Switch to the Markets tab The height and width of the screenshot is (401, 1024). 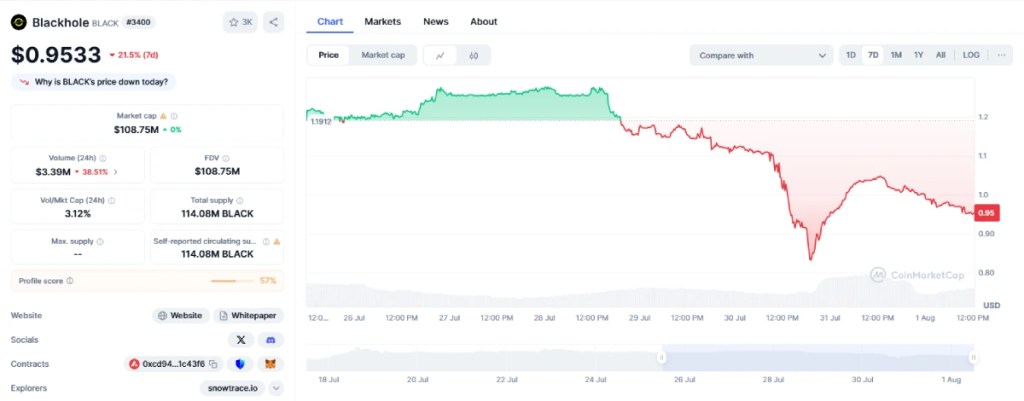(x=382, y=21)
